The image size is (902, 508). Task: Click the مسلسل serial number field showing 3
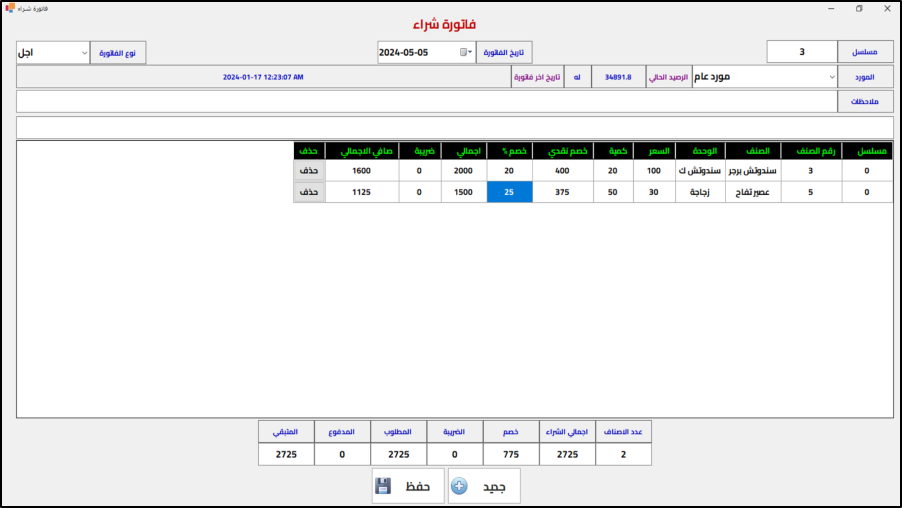pos(802,52)
